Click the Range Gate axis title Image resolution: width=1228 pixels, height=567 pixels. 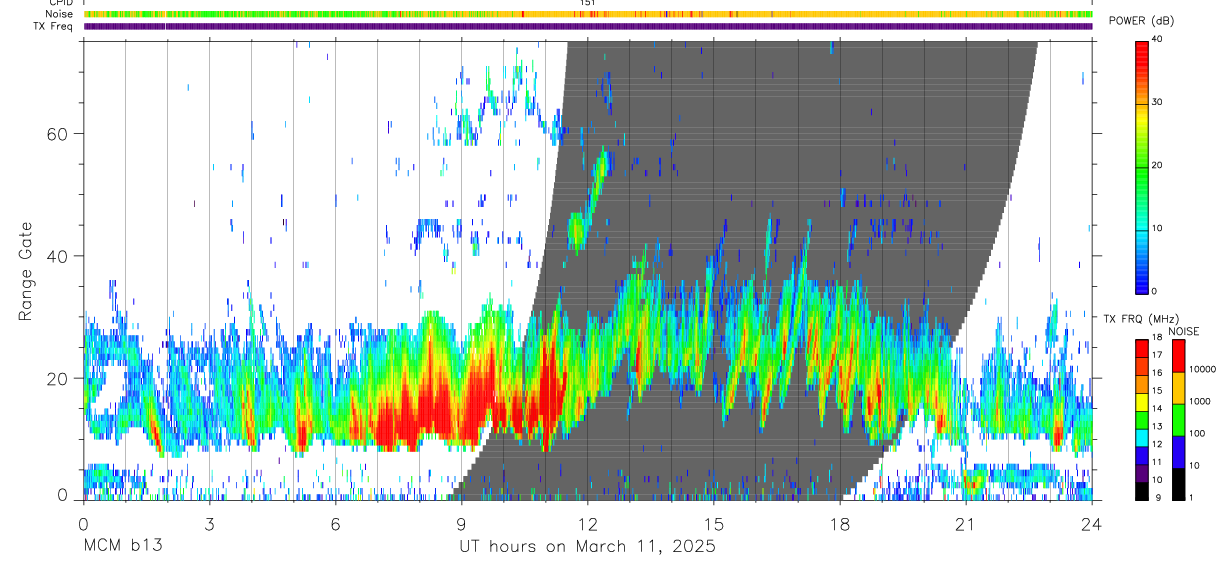tap(25, 271)
